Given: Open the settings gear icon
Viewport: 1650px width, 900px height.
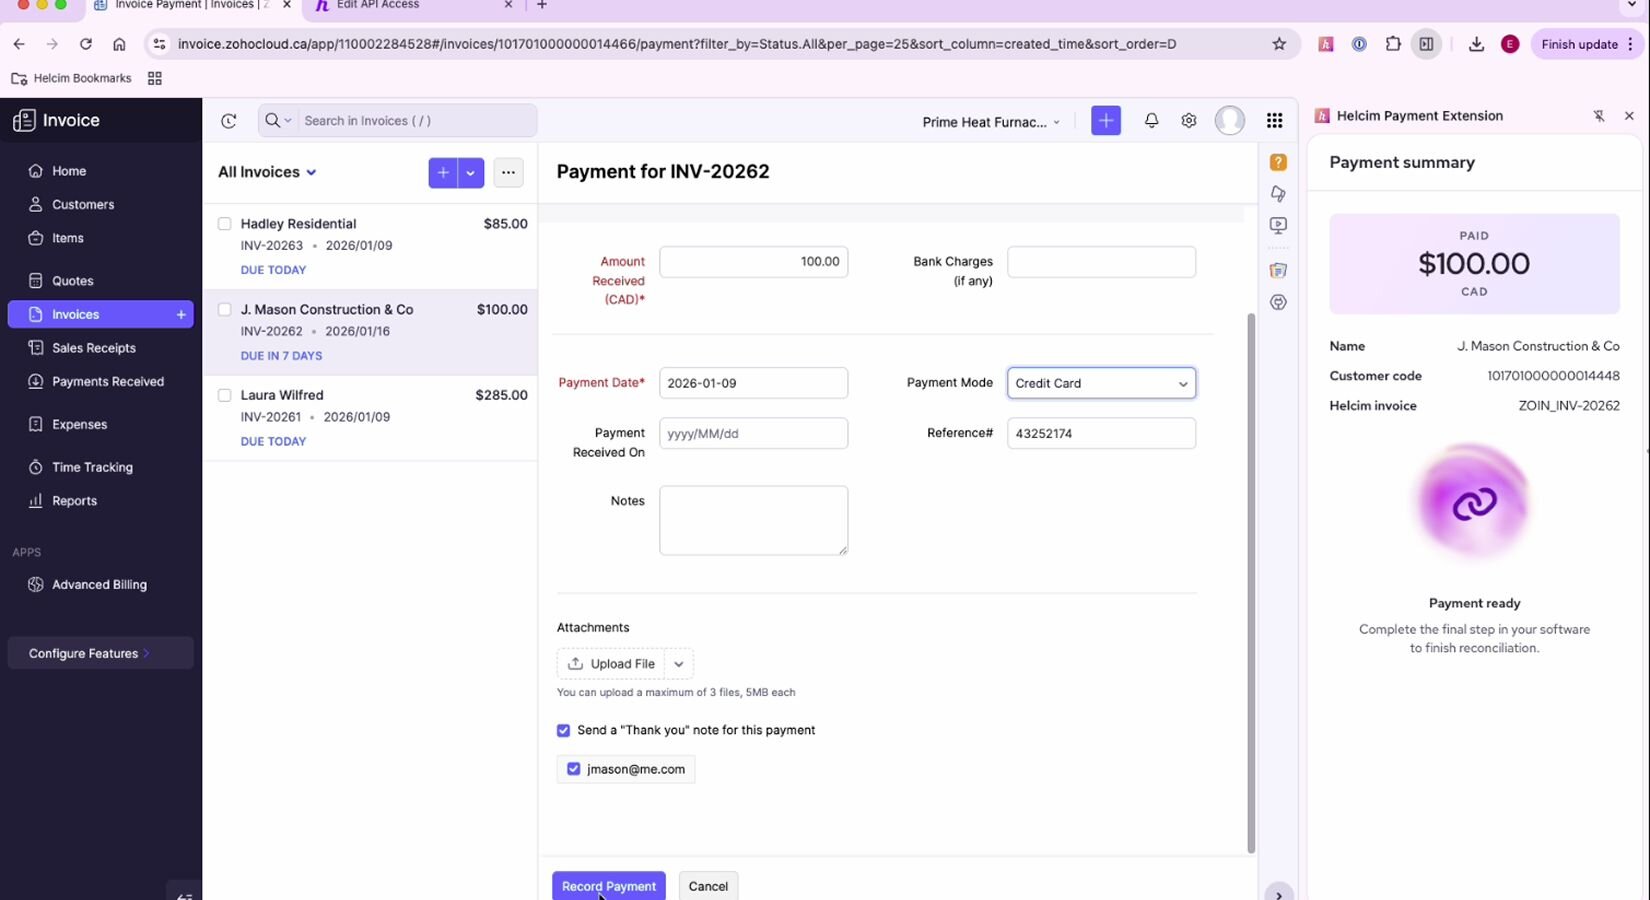Looking at the screenshot, I should point(1188,121).
